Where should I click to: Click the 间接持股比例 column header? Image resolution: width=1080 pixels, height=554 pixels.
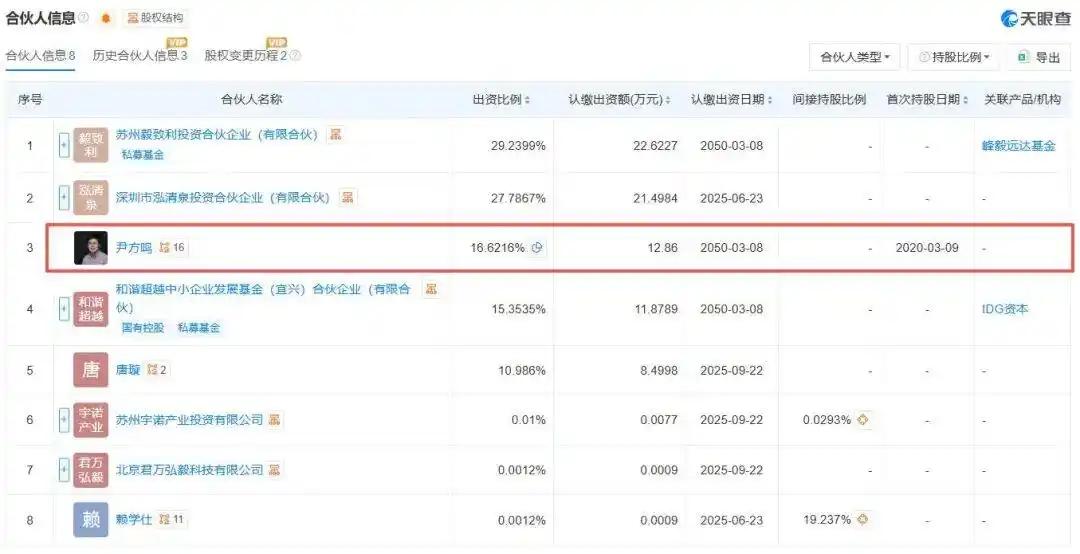click(829, 100)
